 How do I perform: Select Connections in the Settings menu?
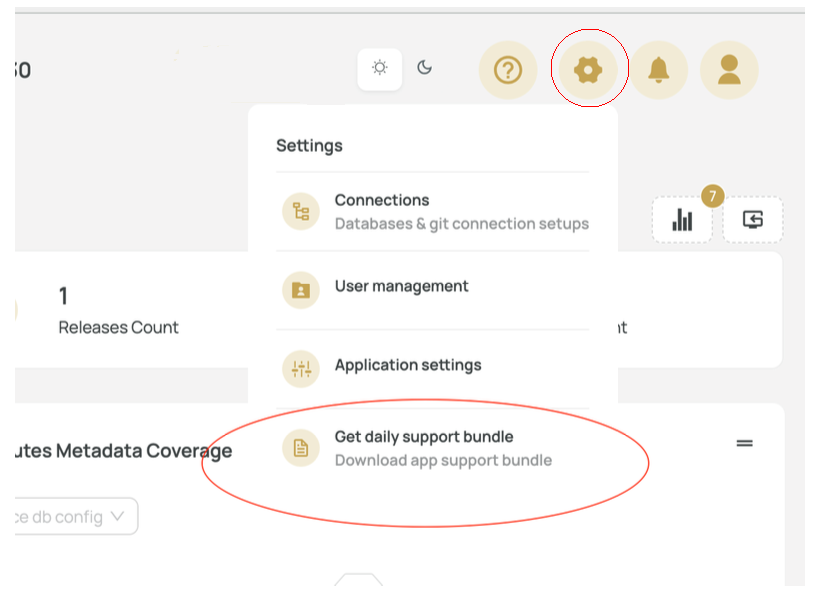[382, 200]
